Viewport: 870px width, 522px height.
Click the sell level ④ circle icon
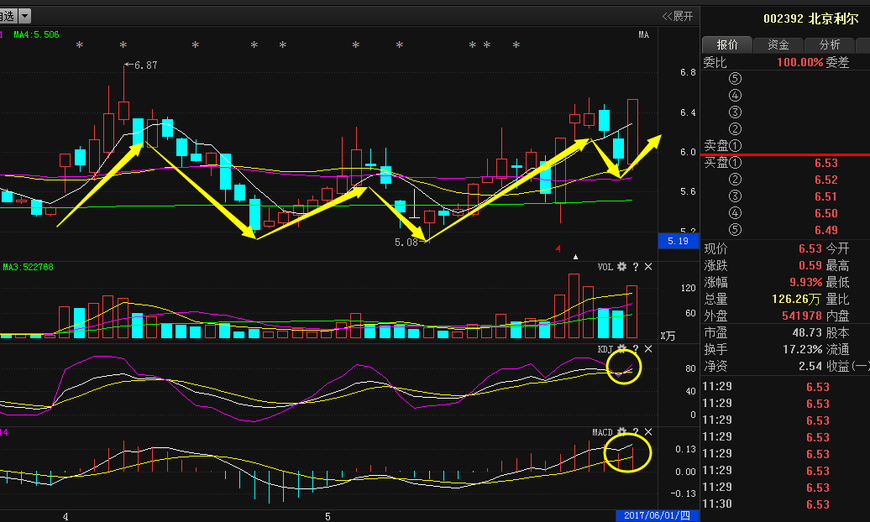point(735,95)
